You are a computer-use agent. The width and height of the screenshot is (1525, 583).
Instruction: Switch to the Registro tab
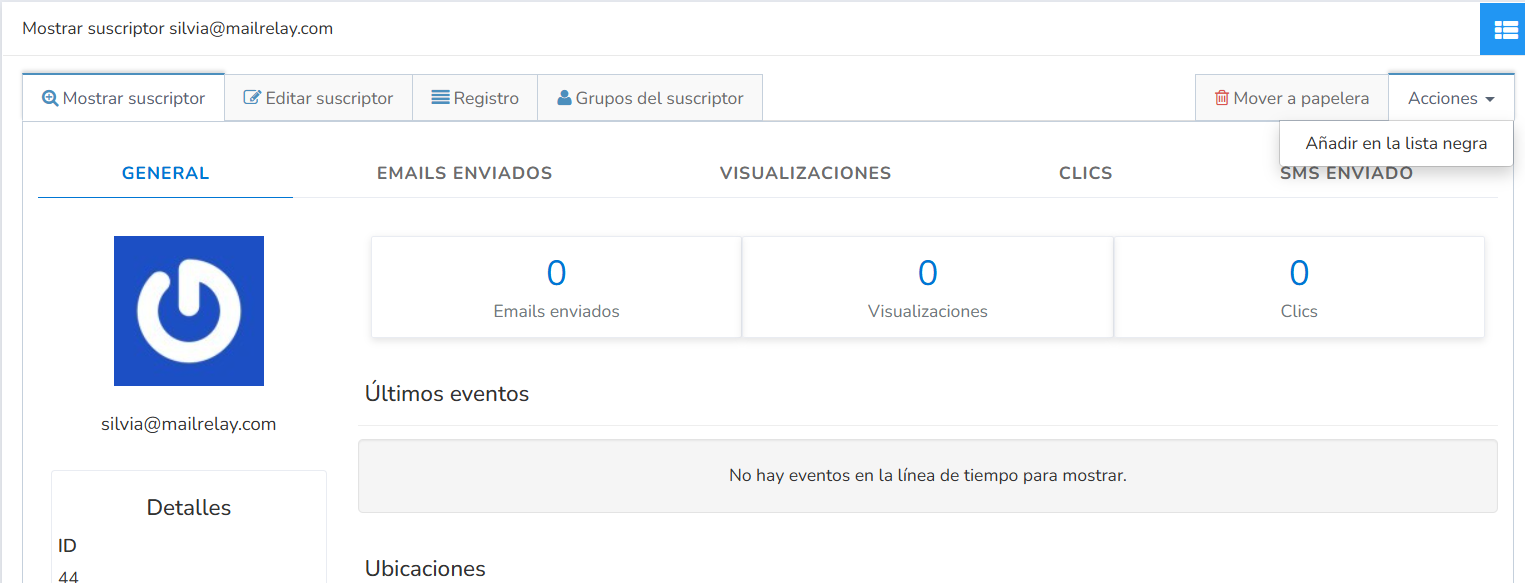[475, 98]
